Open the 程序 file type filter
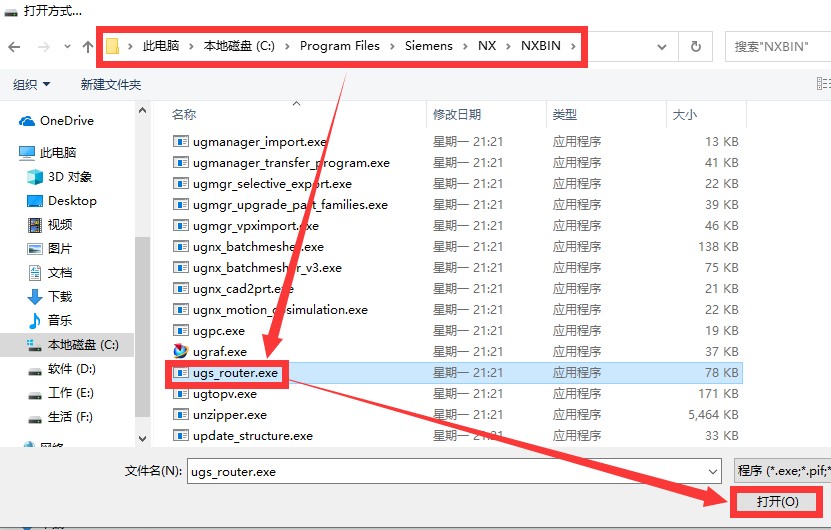Image resolution: width=831 pixels, height=530 pixels. tap(782, 471)
